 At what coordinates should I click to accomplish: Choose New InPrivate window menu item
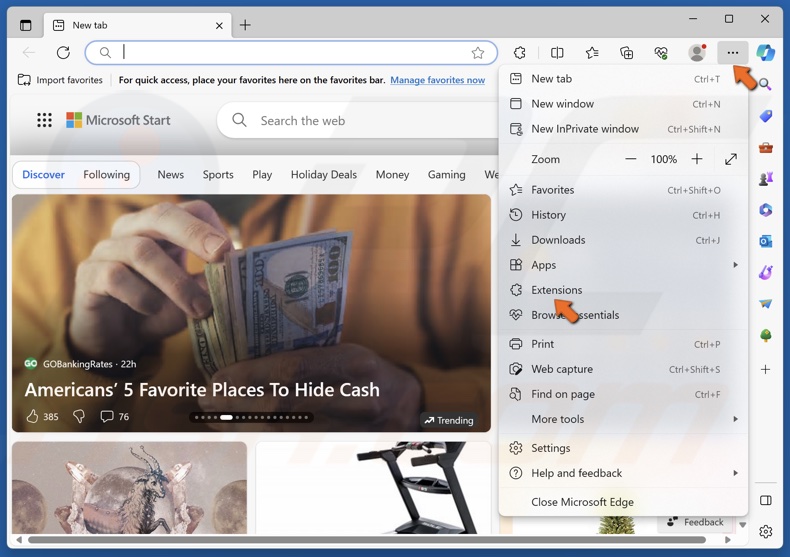(623, 129)
